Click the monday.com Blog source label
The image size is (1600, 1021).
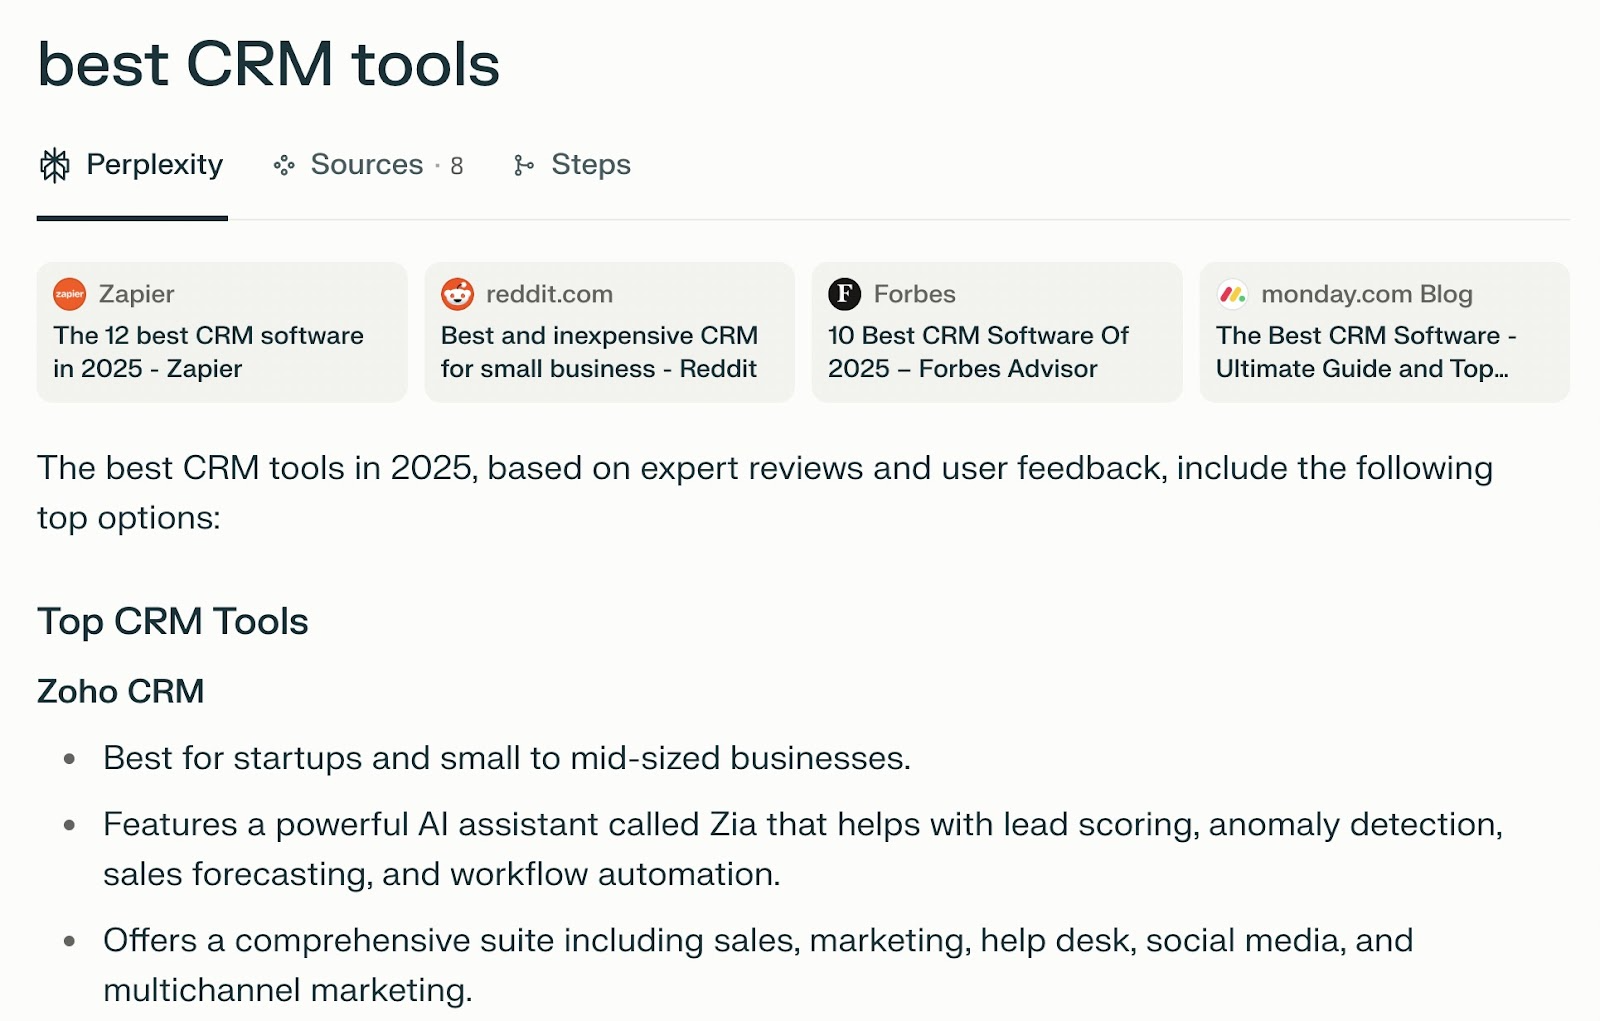(x=1367, y=294)
